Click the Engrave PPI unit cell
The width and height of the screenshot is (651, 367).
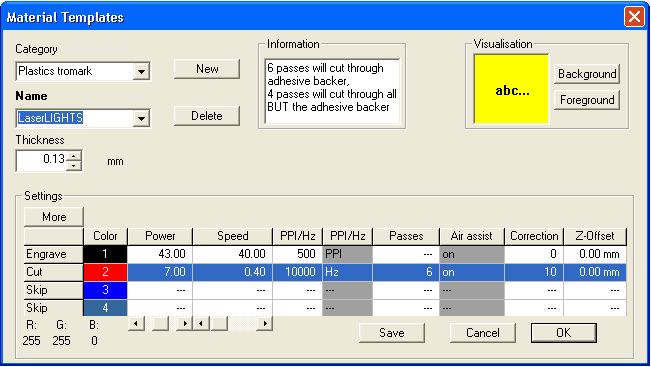tap(348, 254)
